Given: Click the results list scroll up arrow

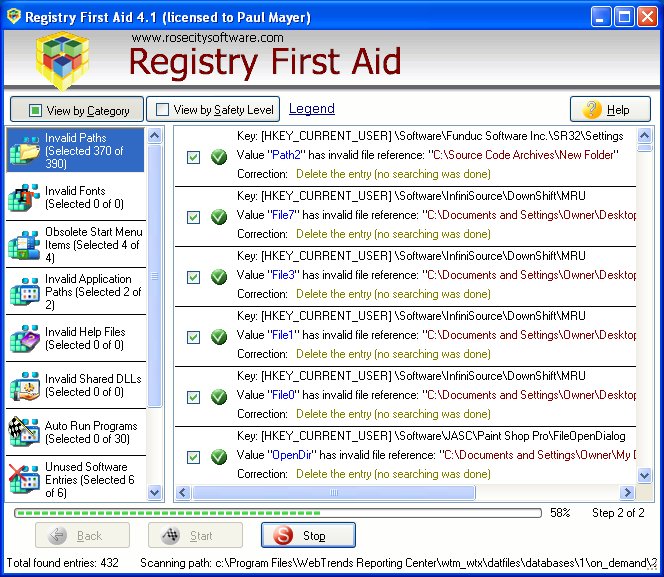Looking at the screenshot, I should point(644,135).
